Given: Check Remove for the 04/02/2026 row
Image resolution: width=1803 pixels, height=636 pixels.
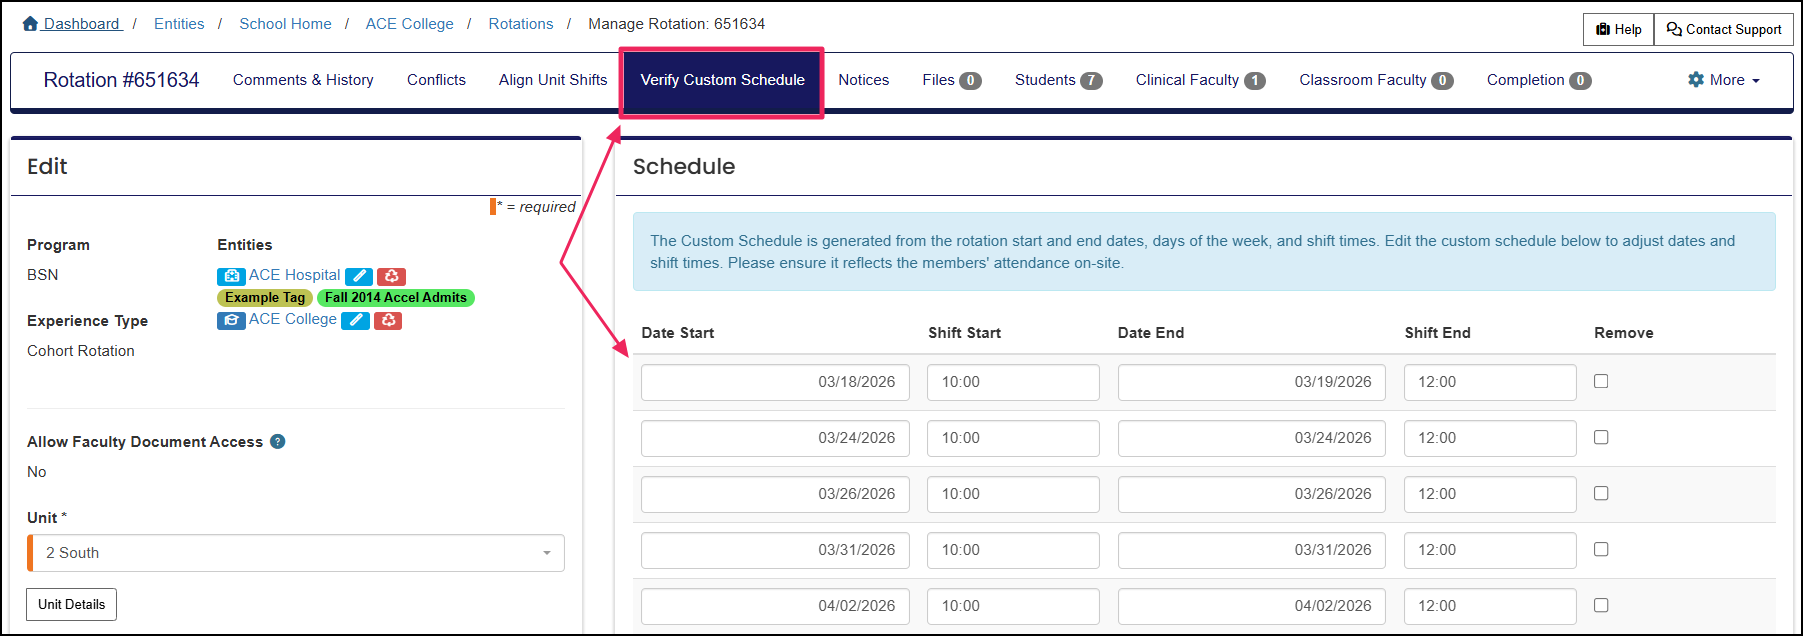Looking at the screenshot, I should pyautogui.click(x=1601, y=605).
